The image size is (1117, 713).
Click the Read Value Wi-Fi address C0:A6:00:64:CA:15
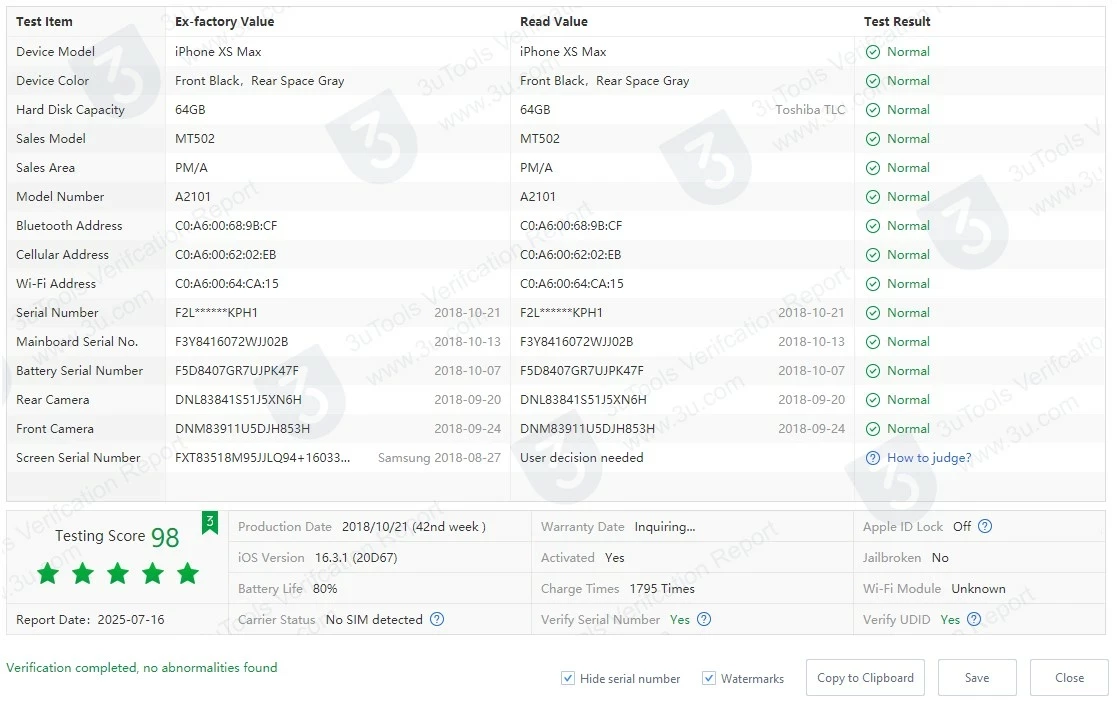click(x=571, y=283)
